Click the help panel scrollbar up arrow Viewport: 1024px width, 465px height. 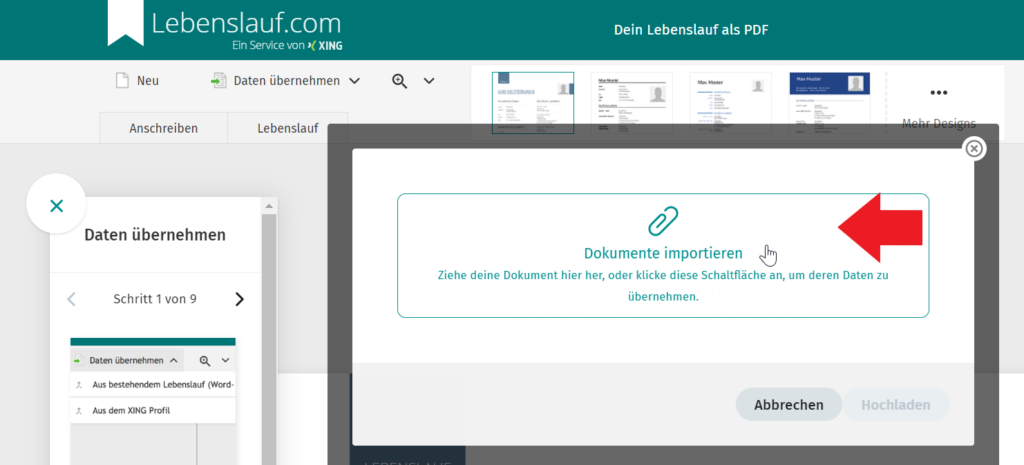click(268, 206)
